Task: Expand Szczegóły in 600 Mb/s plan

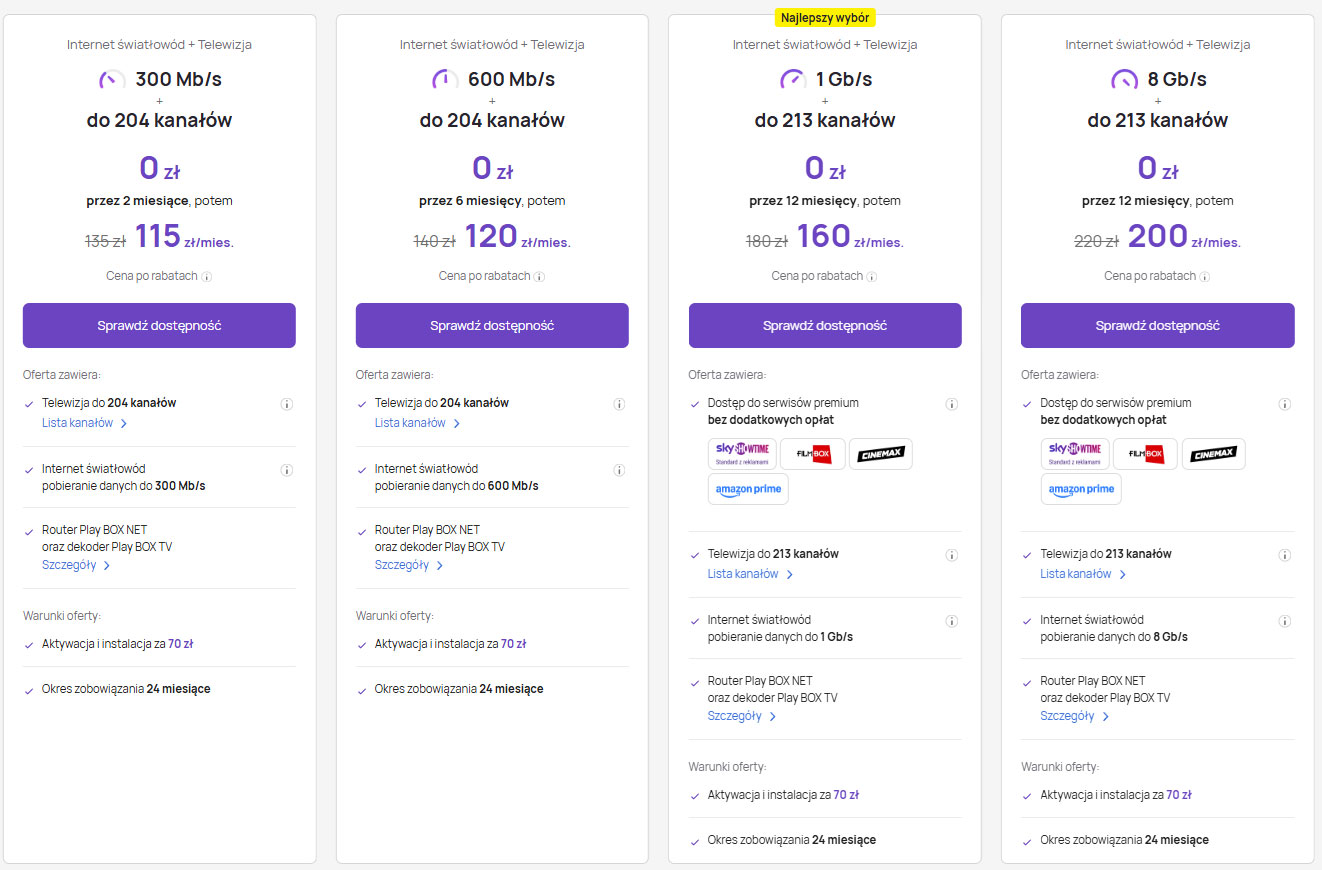Action: 408,565
